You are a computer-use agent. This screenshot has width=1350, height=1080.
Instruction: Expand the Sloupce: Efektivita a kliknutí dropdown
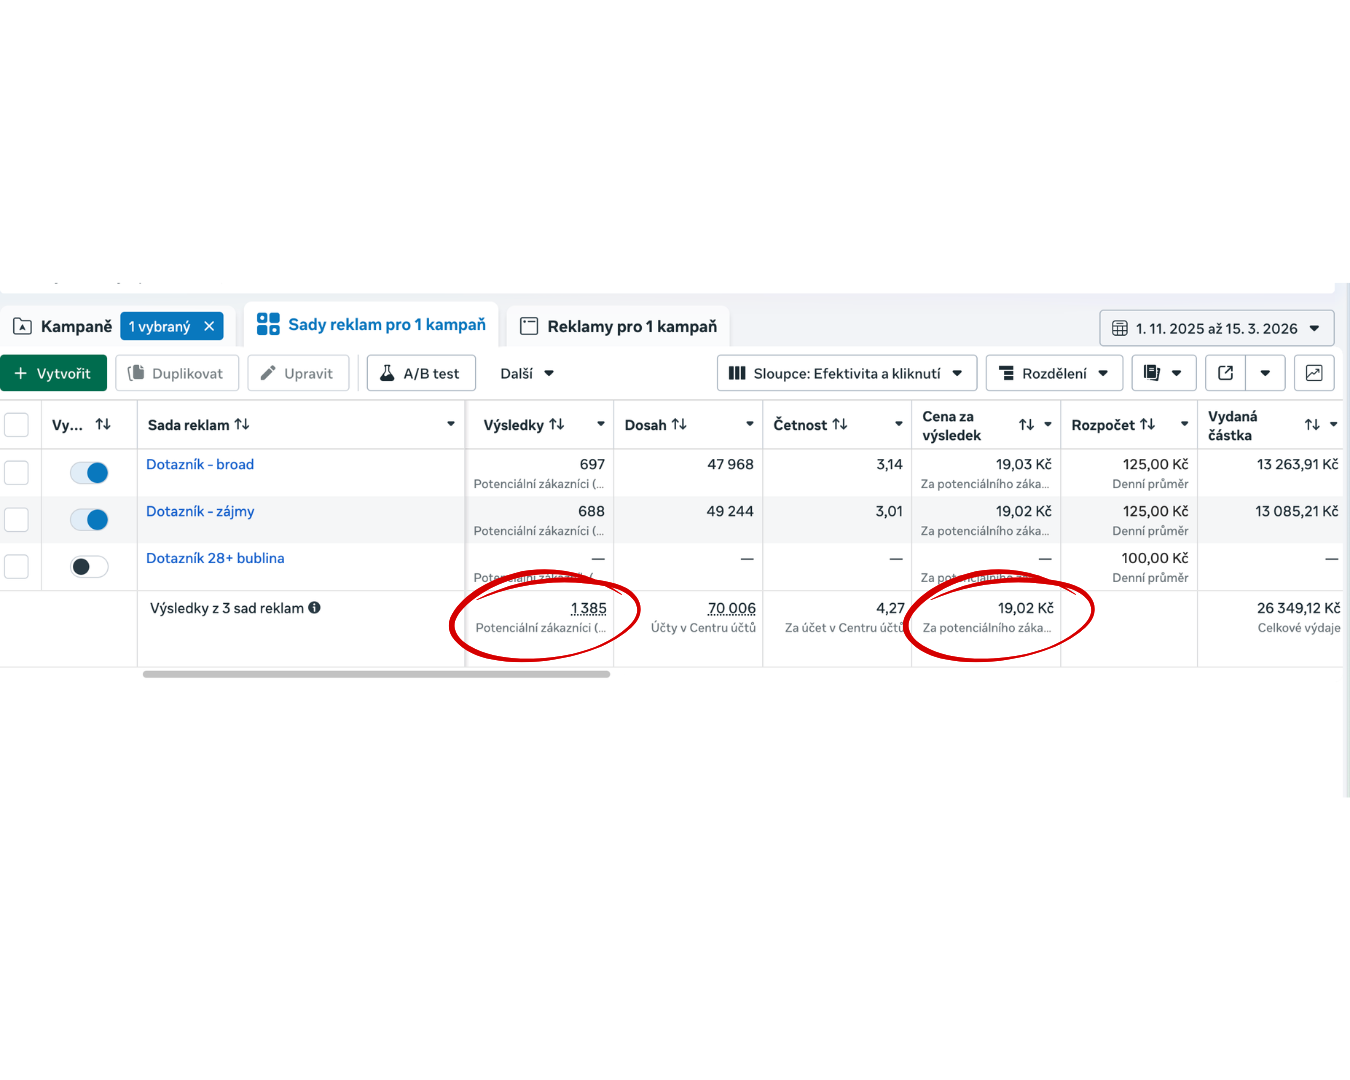tap(846, 373)
